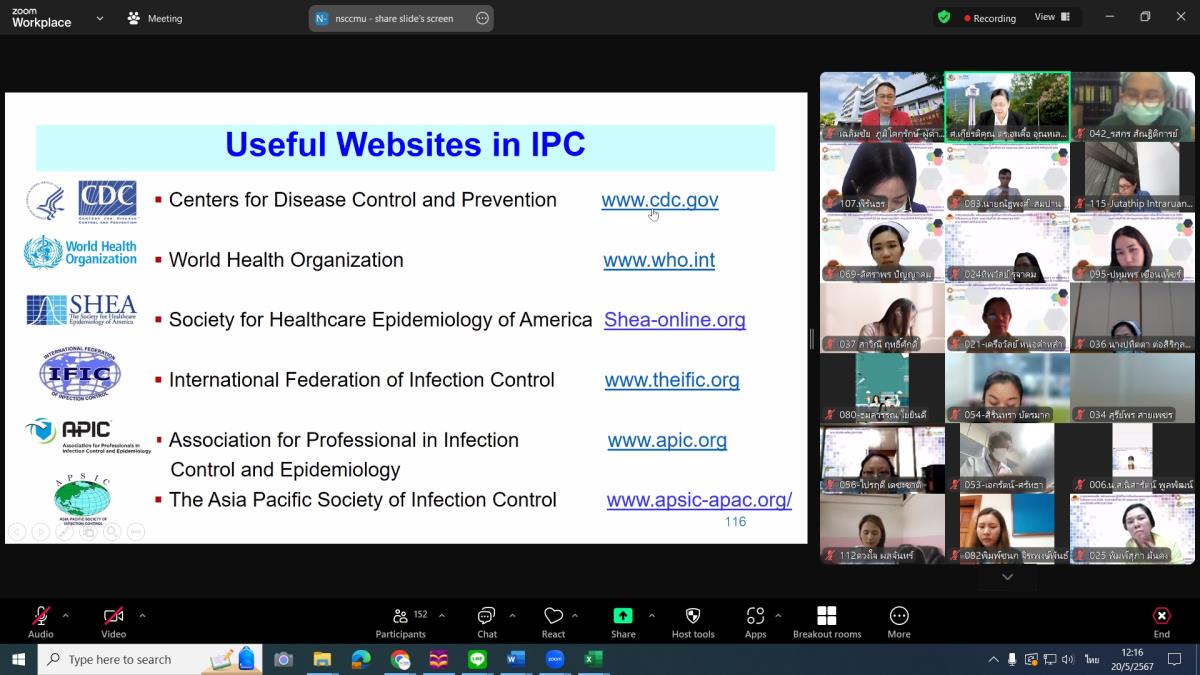Screen dimensions: 1200x675
Task: Open the www.who.int link
Action: [659, 260]
